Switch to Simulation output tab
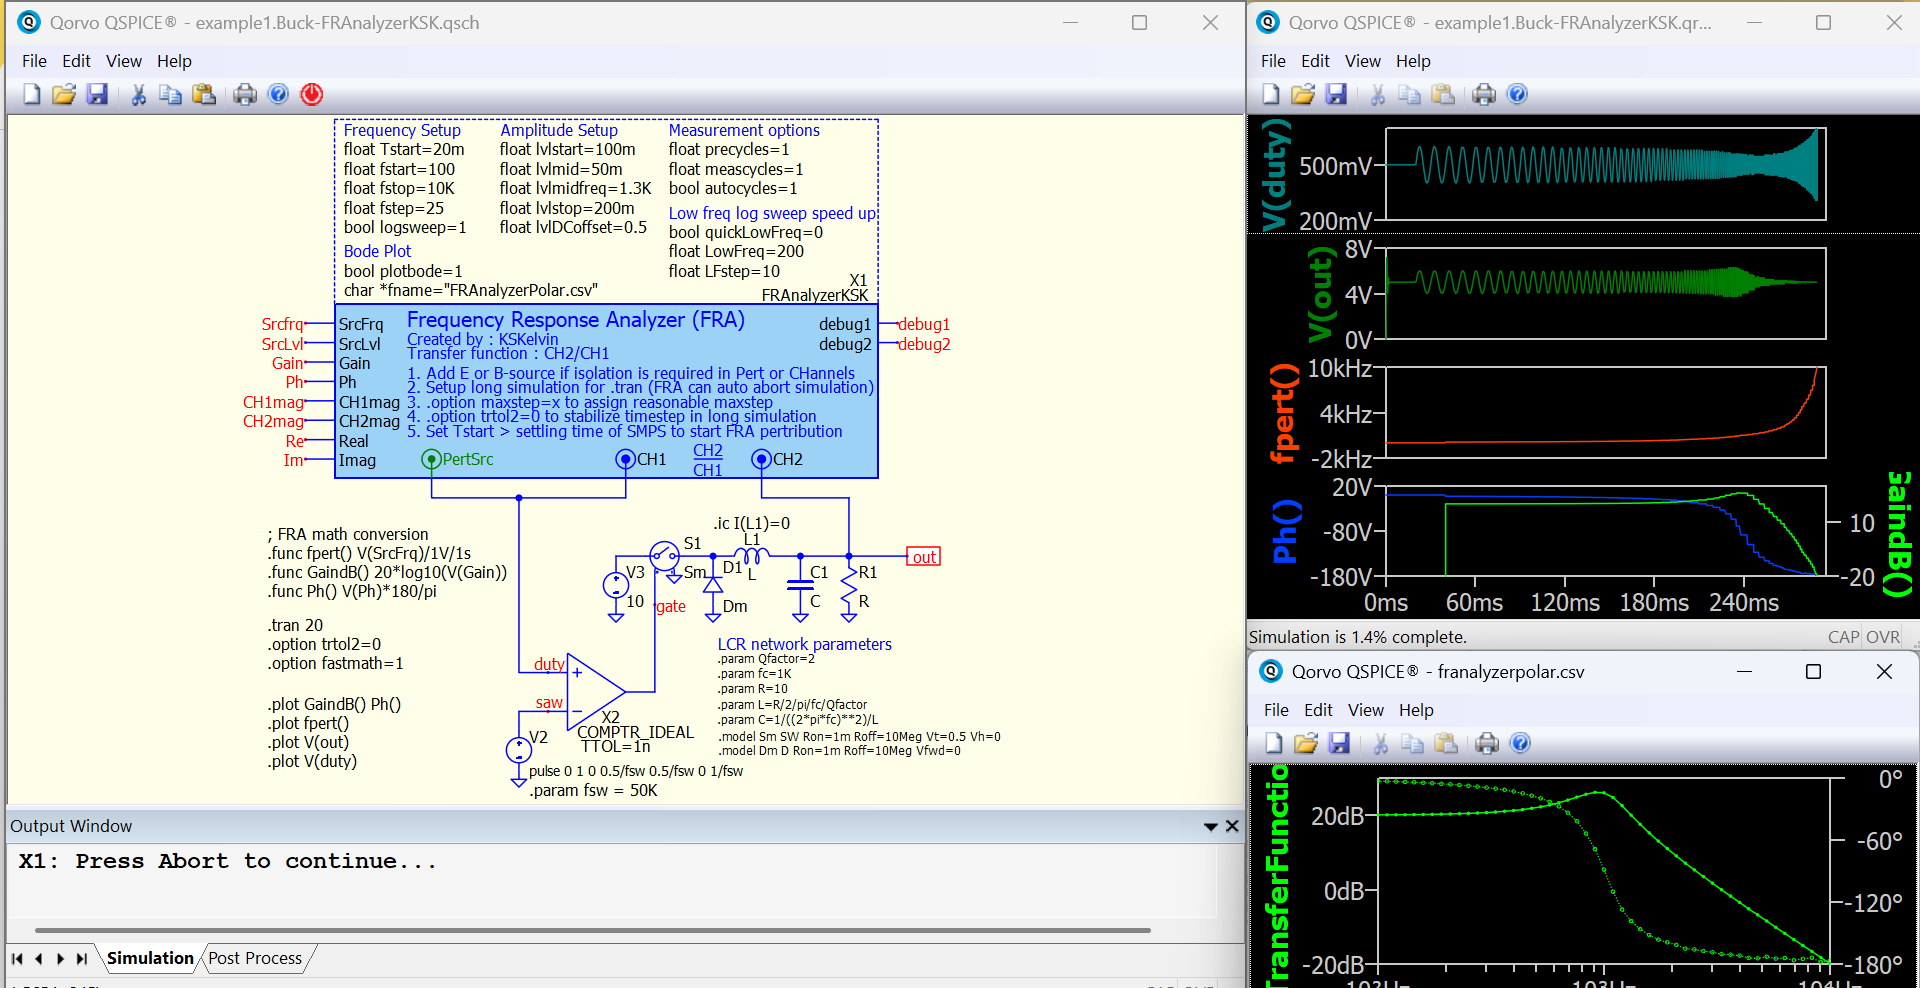1920x988 pixels. [x=150, y=958]
